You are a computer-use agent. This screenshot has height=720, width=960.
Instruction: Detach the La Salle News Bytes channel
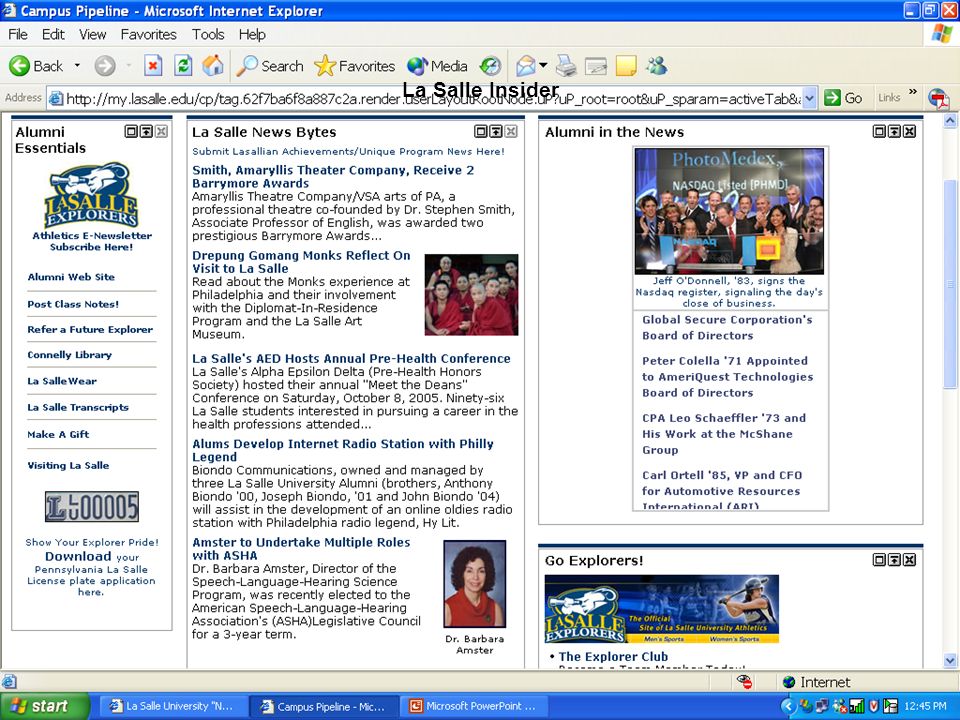point(481,131)
